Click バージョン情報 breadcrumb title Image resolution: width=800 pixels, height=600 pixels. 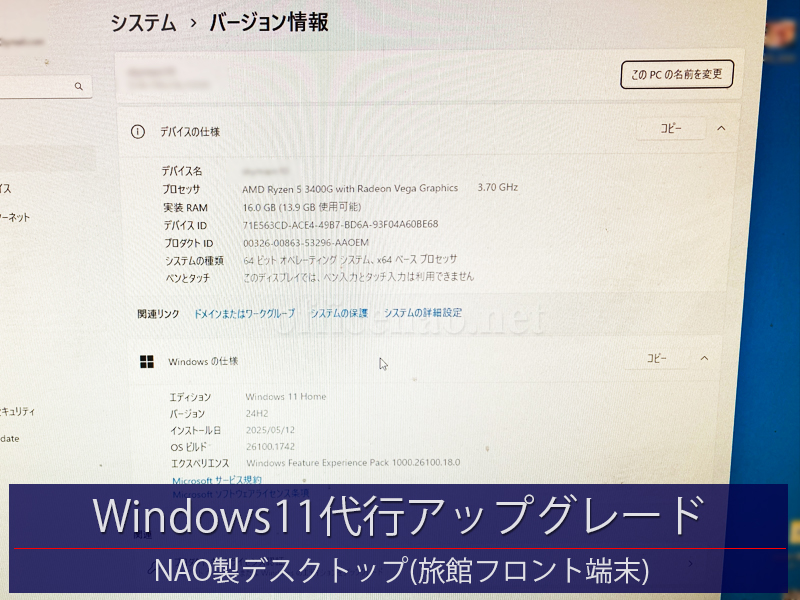[x=269, y=22]
